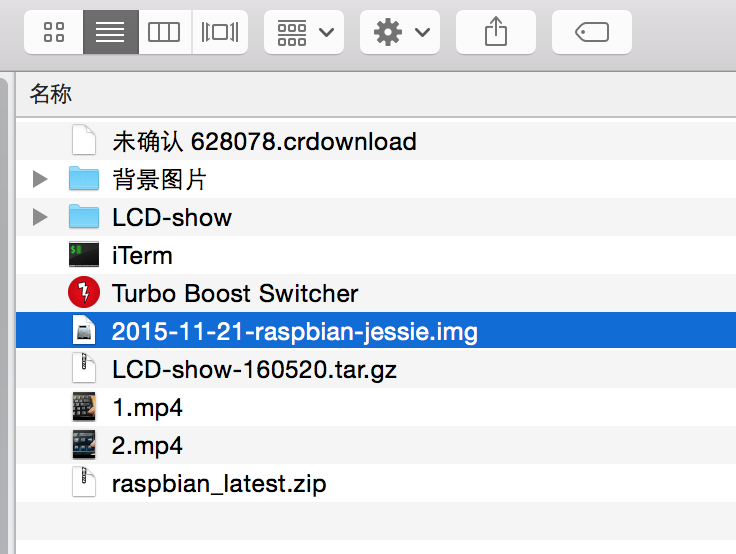Click the LCD-show folder icon
Viewport: 736px width, 554px height.
point(84,216)
